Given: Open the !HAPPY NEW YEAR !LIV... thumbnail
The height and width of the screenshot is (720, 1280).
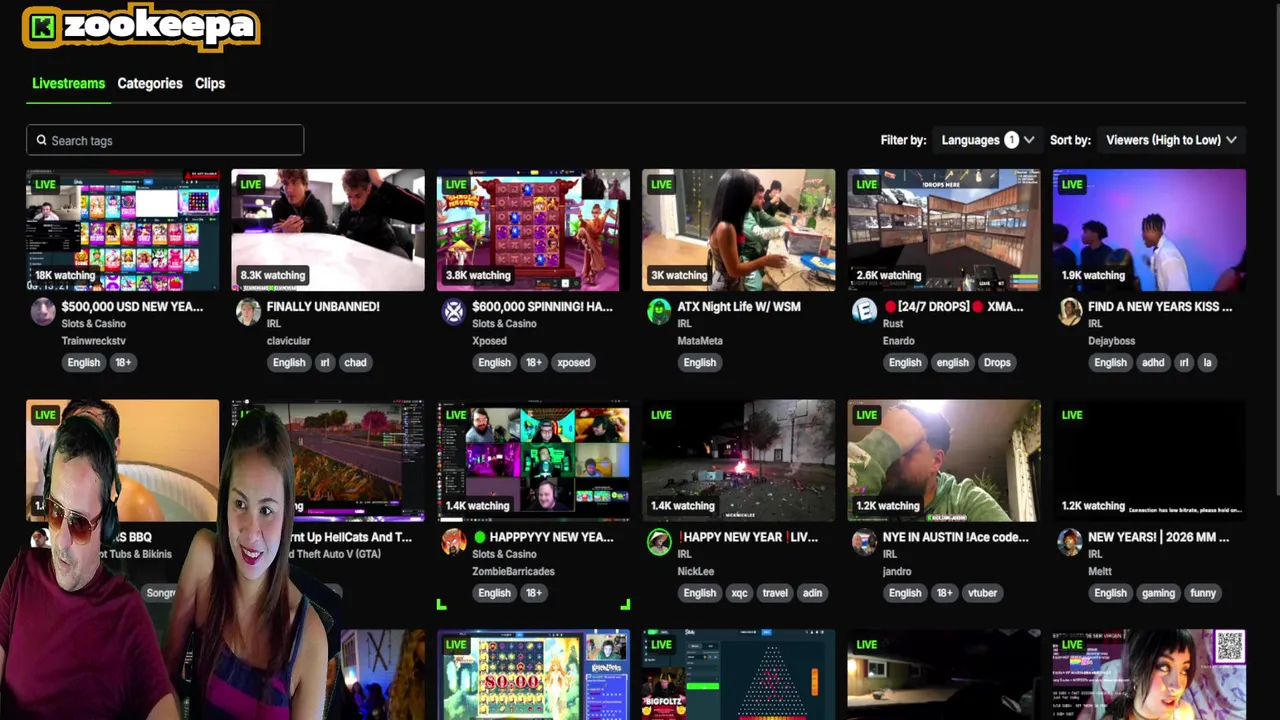Looking at the screenshot, I should click(x=738, y=460).
